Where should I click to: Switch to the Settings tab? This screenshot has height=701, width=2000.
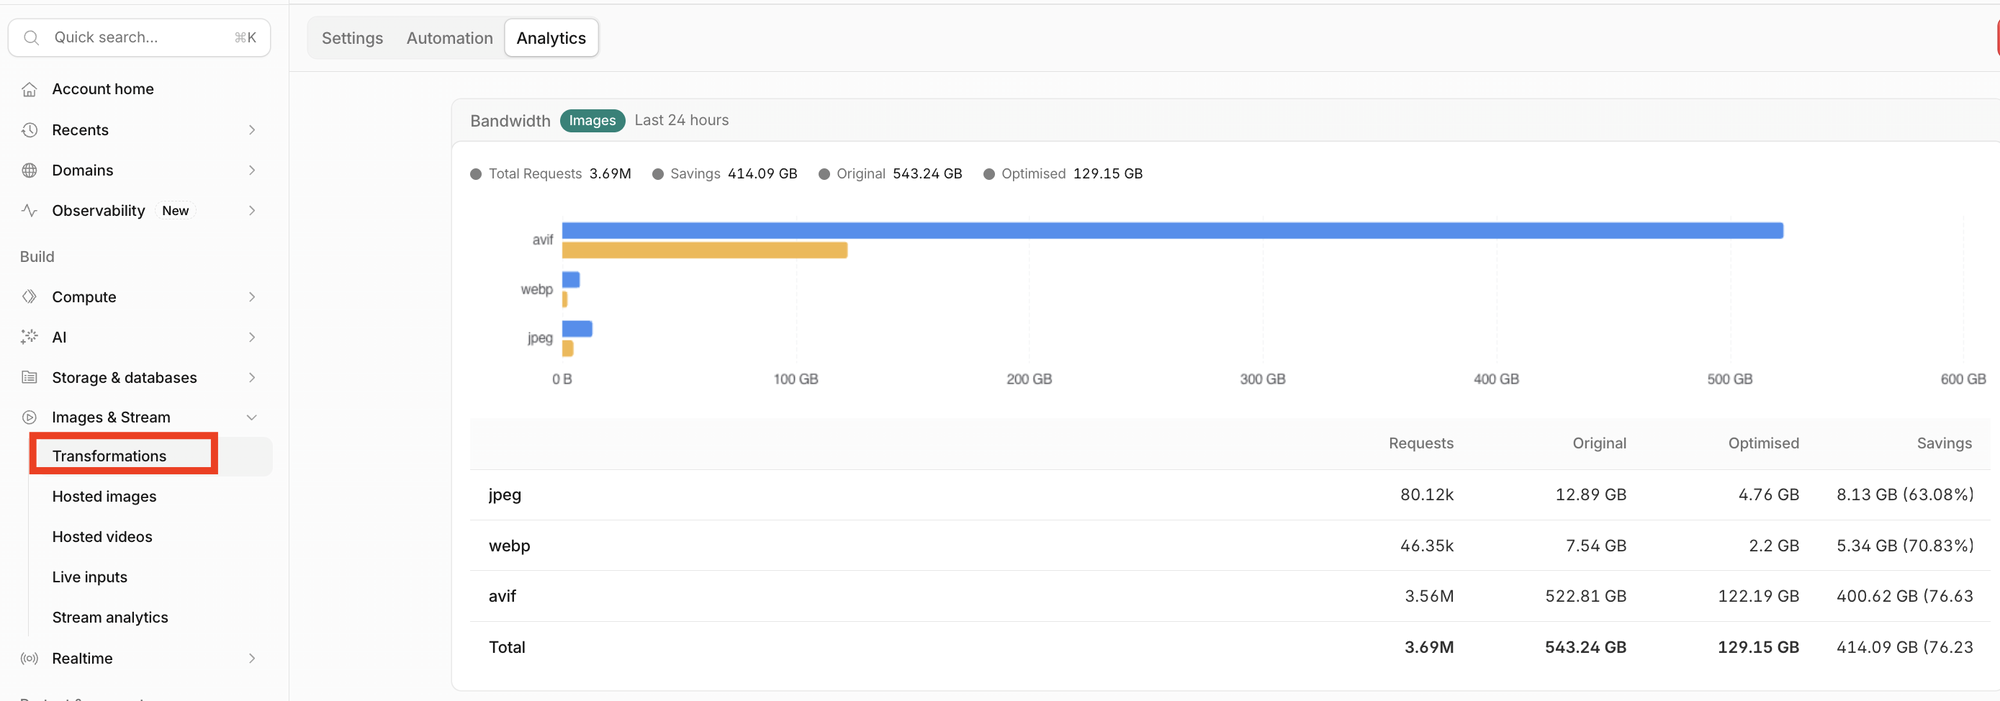pyautogui.click(x=352, y=38)
